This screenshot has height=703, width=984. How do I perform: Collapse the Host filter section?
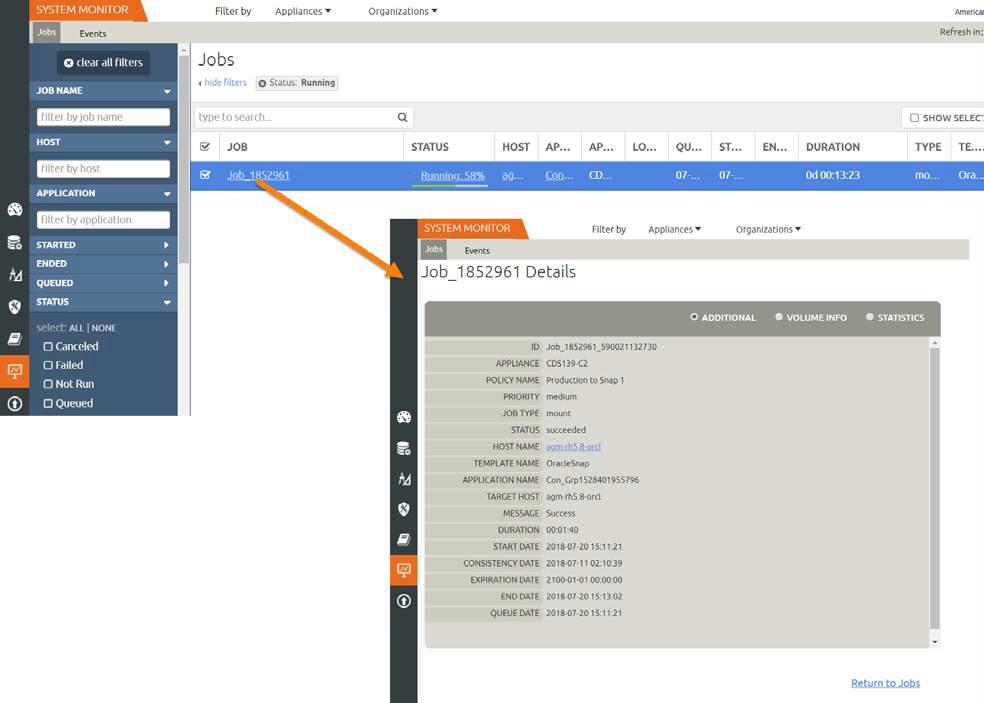coord(104,142)
